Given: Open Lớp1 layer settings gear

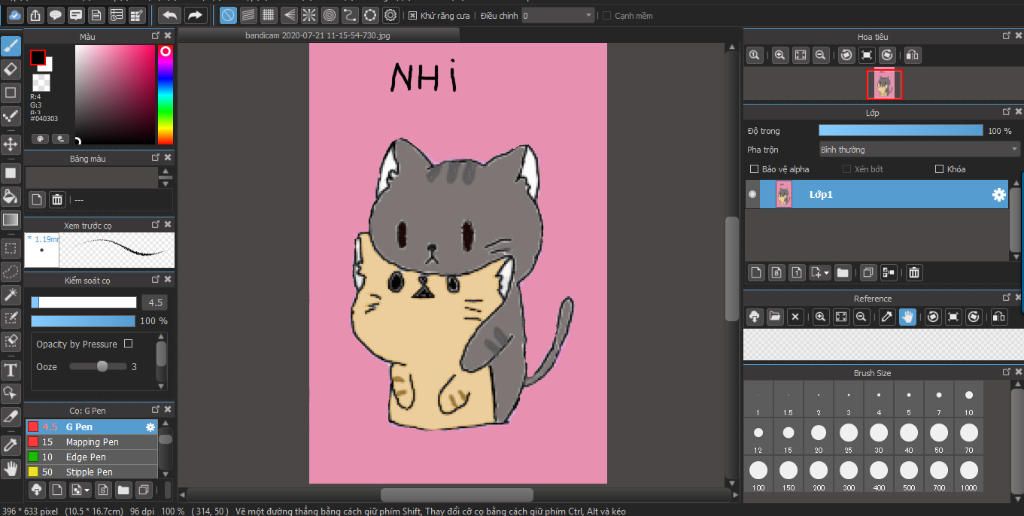Looking at the screenshot, I should [x=999, y=195].
